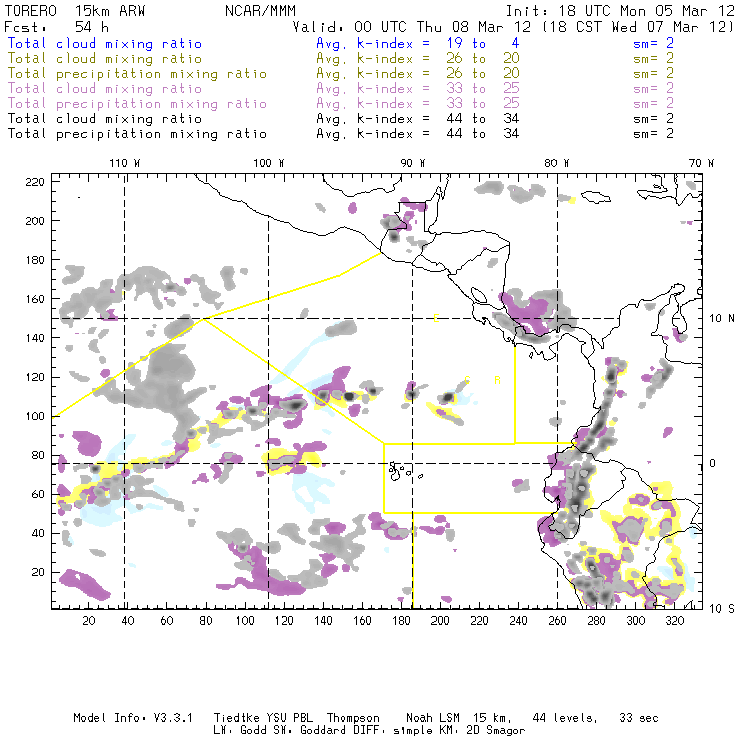Click the "10 S" latitude label
Screen dimensions: 740x740
pyautogui.click(x=722, y=609)
